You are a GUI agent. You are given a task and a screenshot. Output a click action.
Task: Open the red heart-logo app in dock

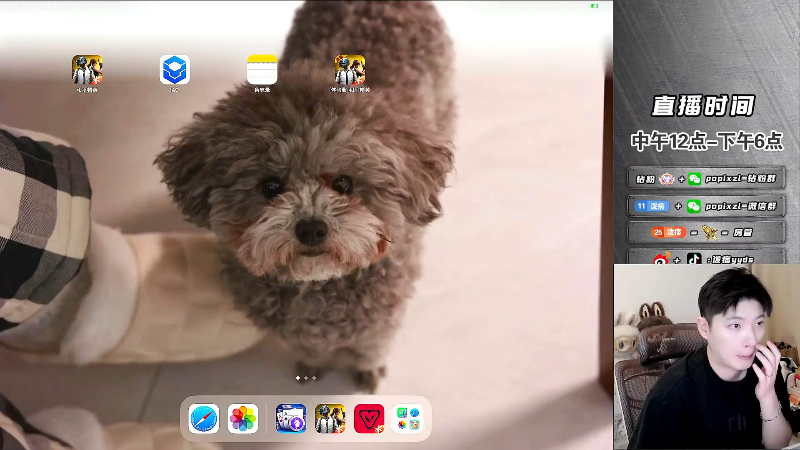click(368, 419)
